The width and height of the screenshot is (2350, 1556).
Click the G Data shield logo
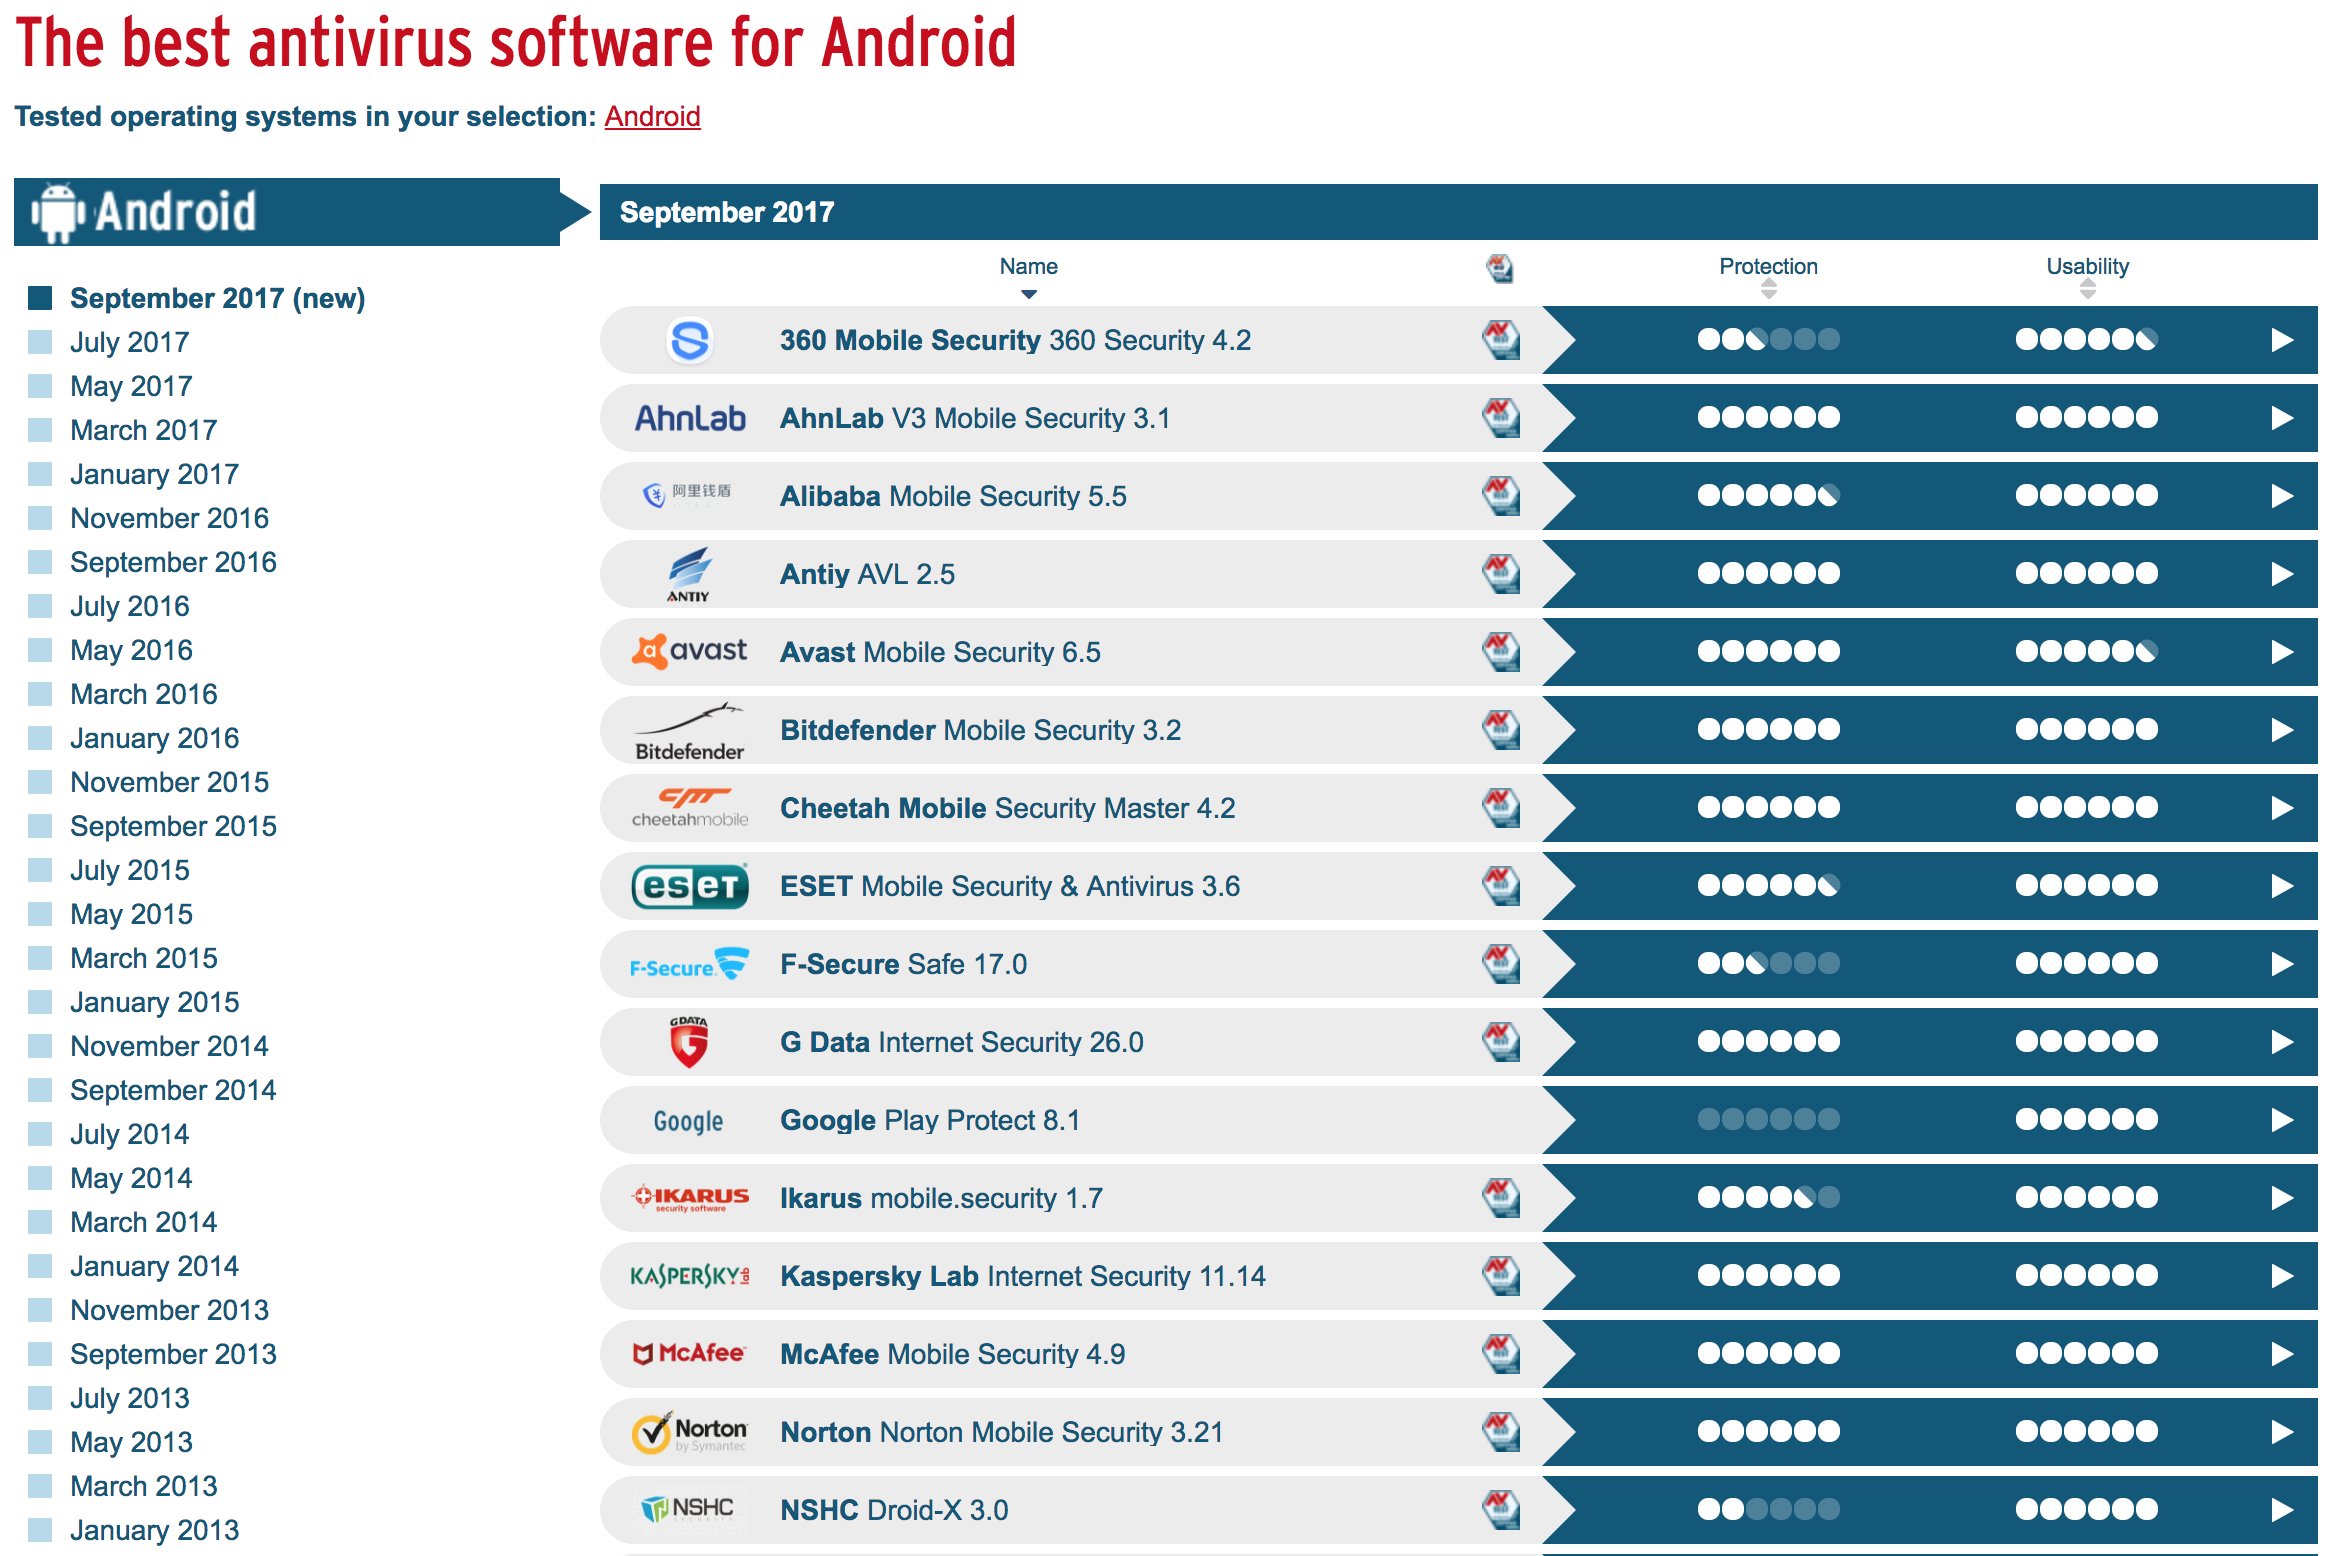(x=689, y=1042)
